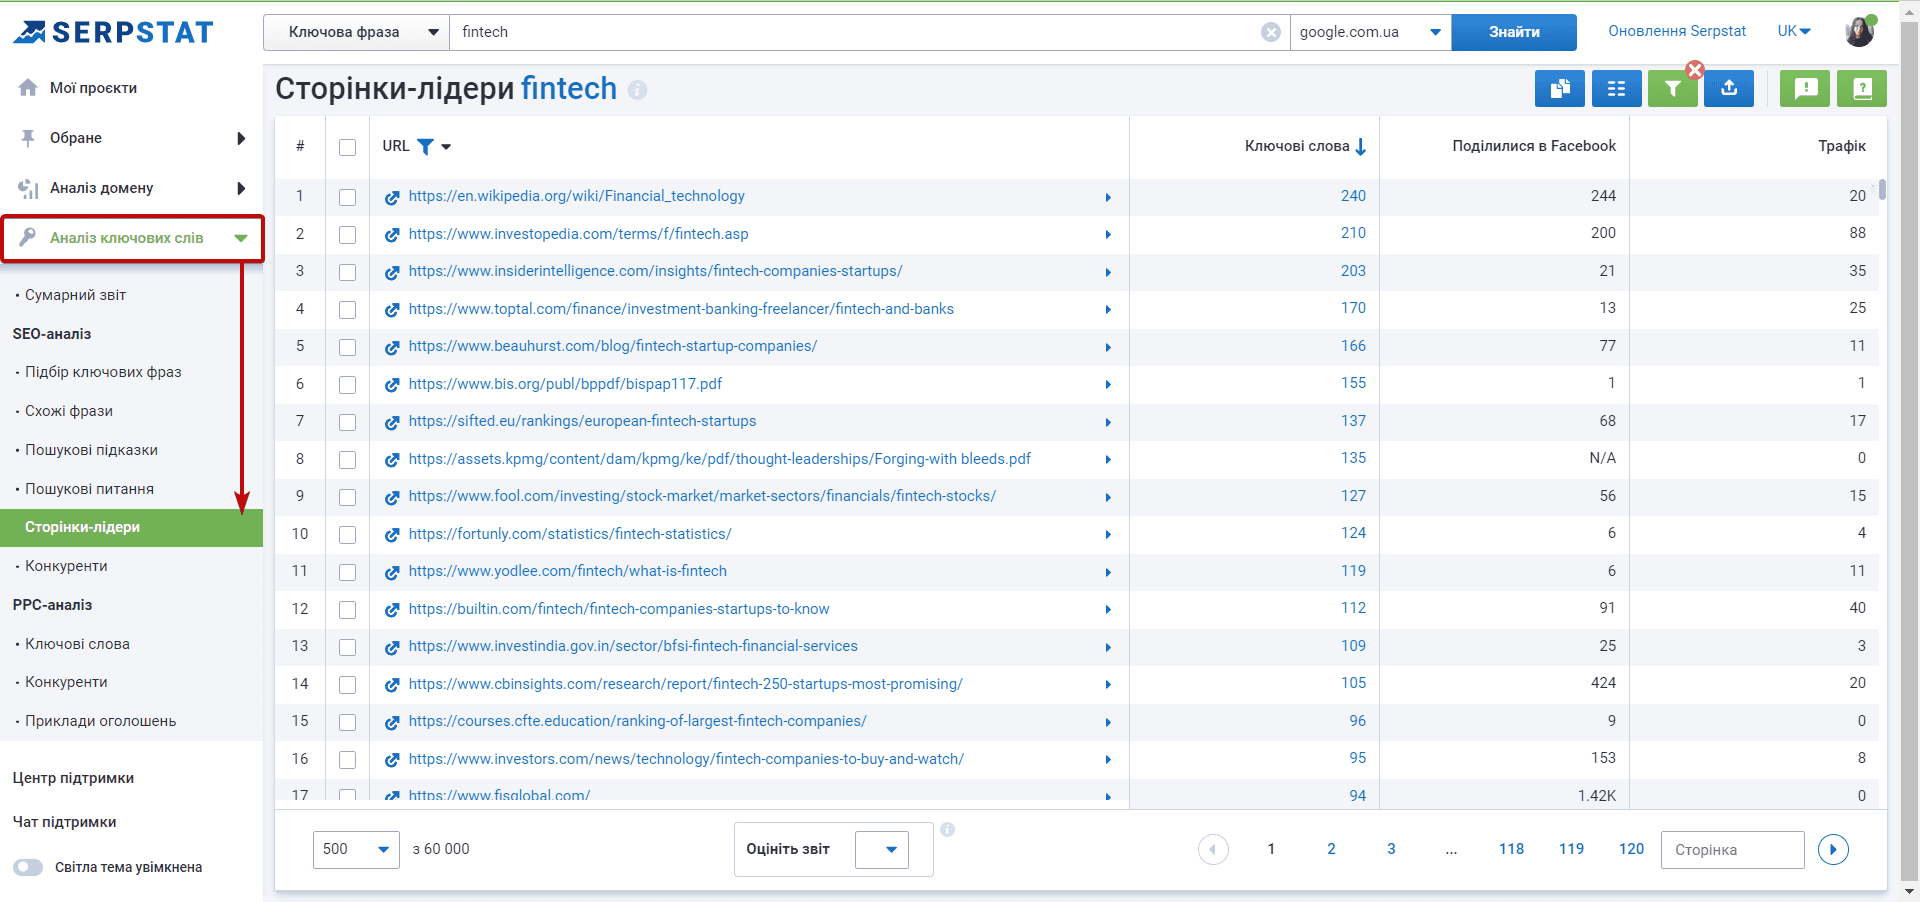Select Сторінки-лідери menu item
Image resolution: width=1920 pixels, height=902 pixels.
coord(131,527)
